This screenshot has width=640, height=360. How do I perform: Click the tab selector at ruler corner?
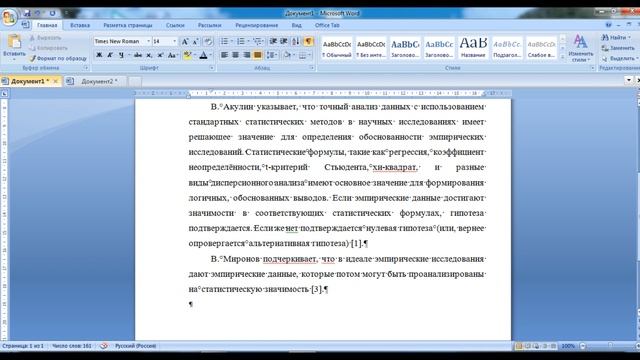tap(4, 94)
